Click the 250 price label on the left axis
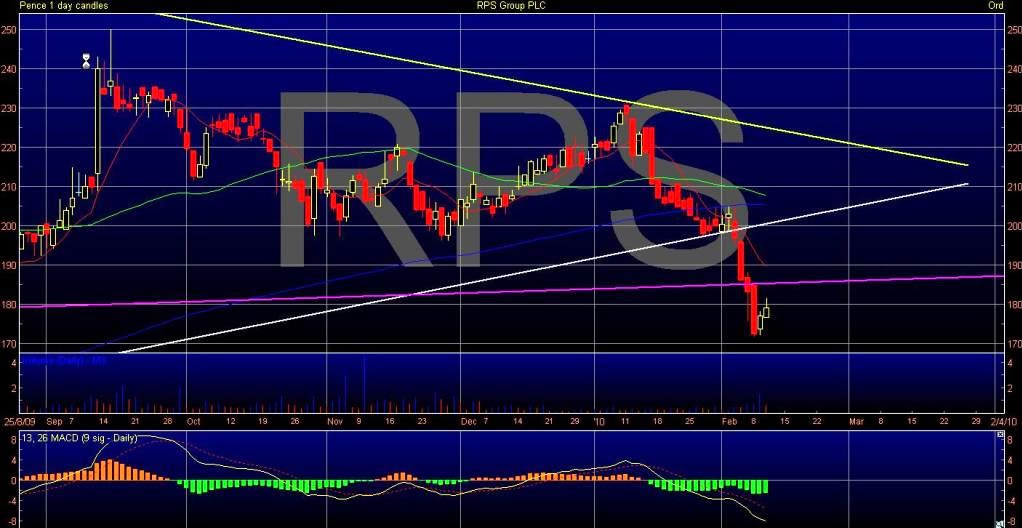The image size is (1022, 528). coord(8,30)
